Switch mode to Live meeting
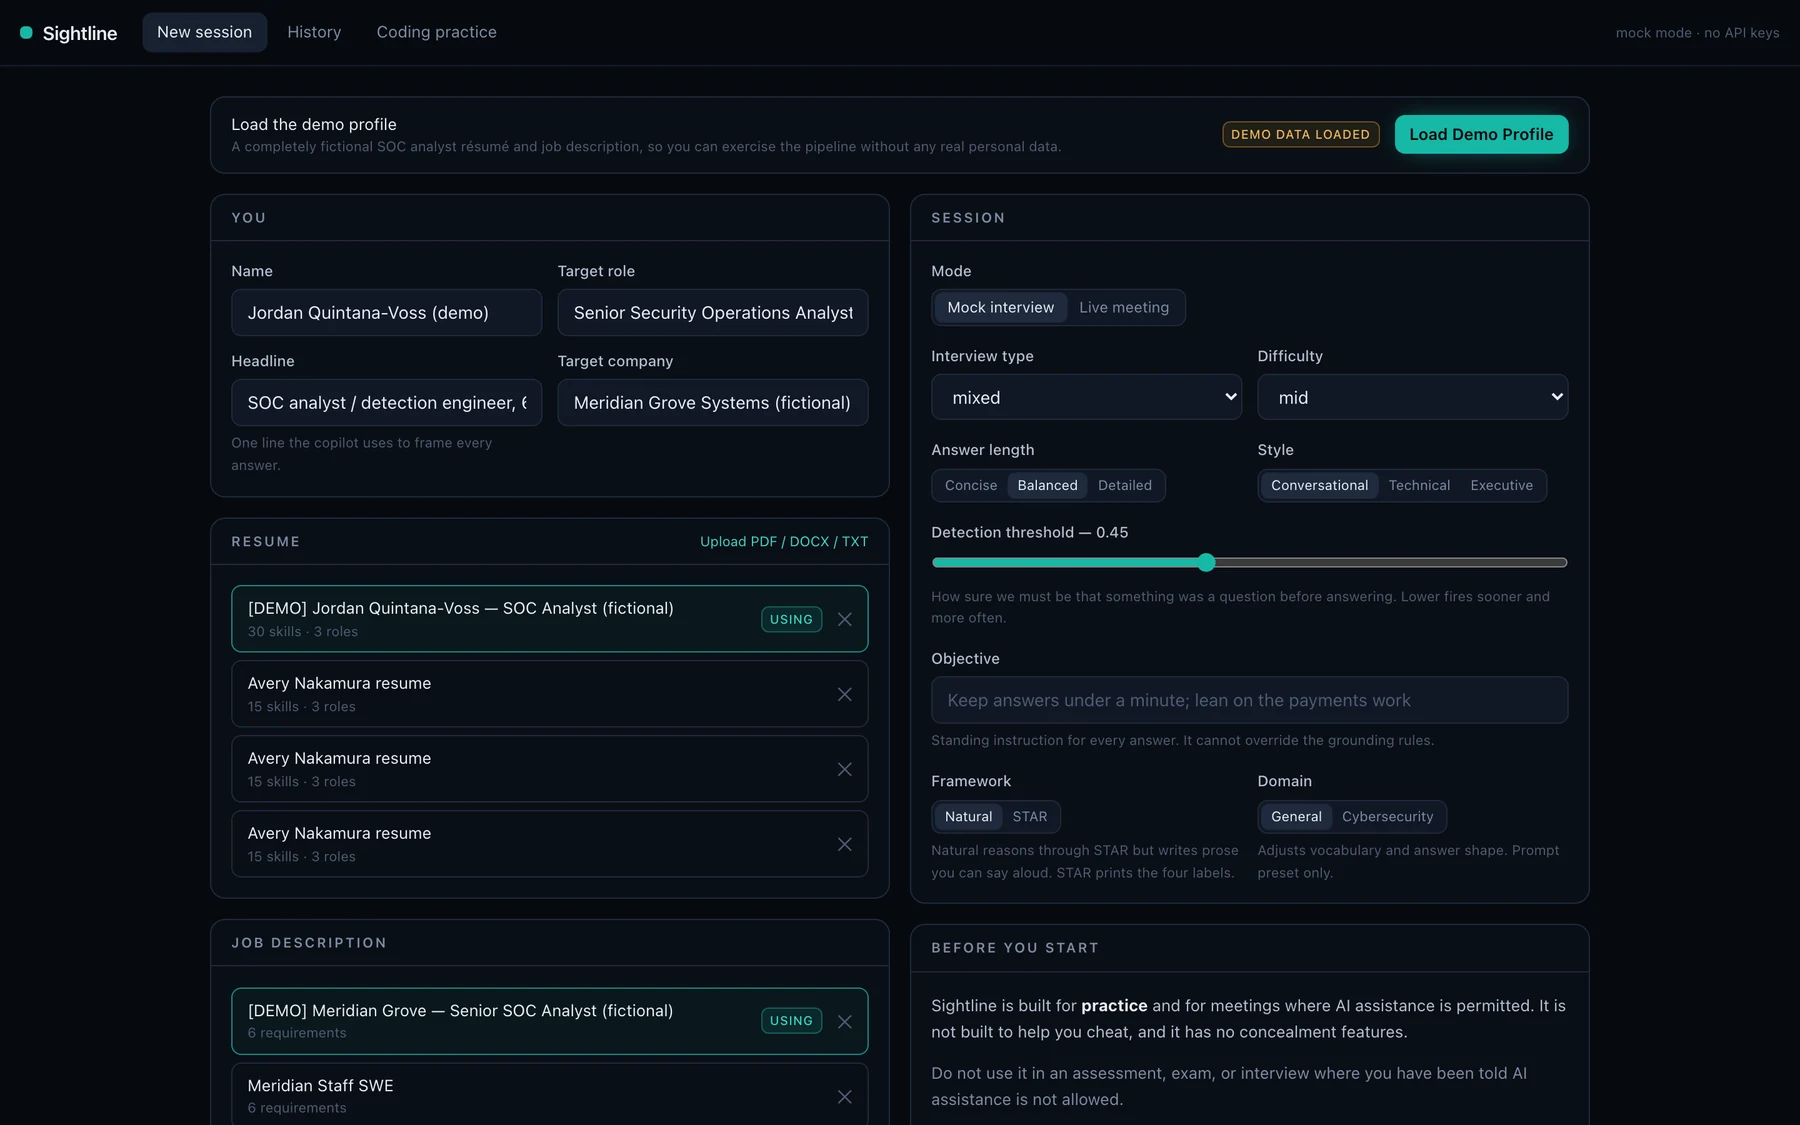 1124,307
